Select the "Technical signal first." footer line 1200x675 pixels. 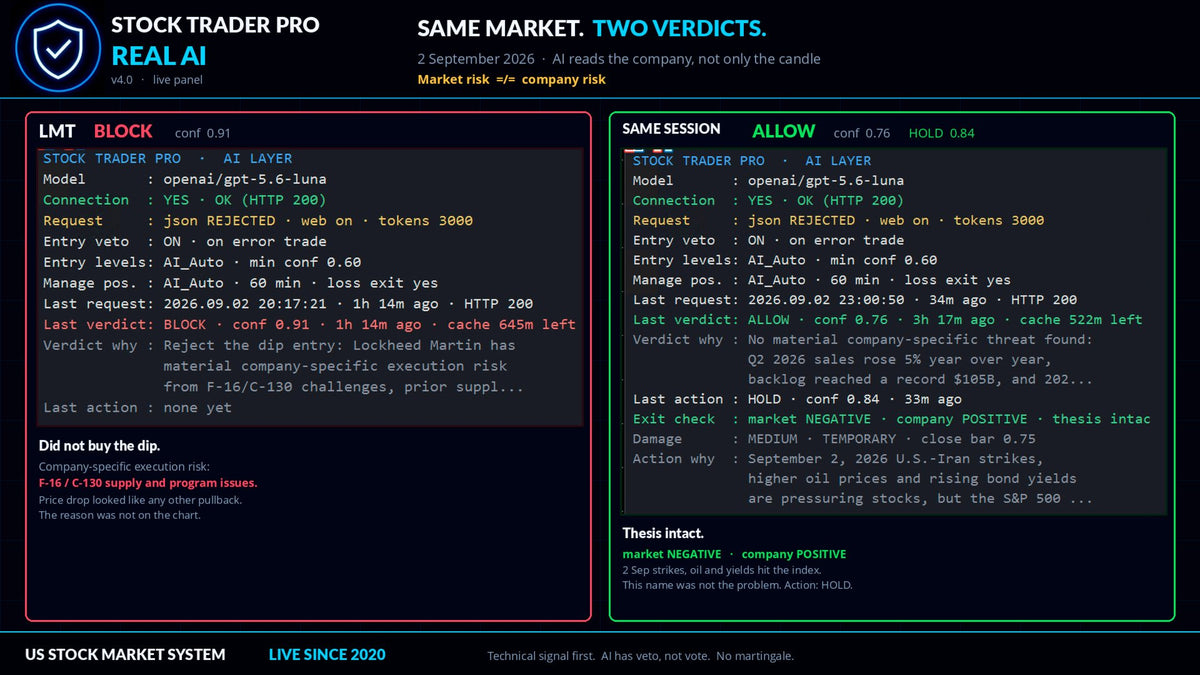[640, 656]
